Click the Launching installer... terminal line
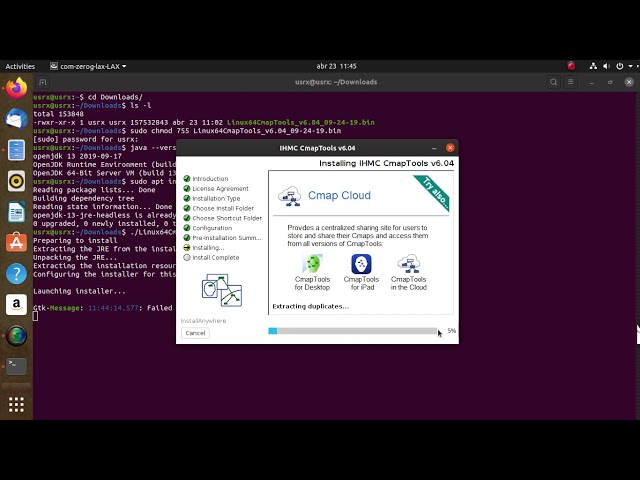This screenshot has width=640, height=480. 79,291
